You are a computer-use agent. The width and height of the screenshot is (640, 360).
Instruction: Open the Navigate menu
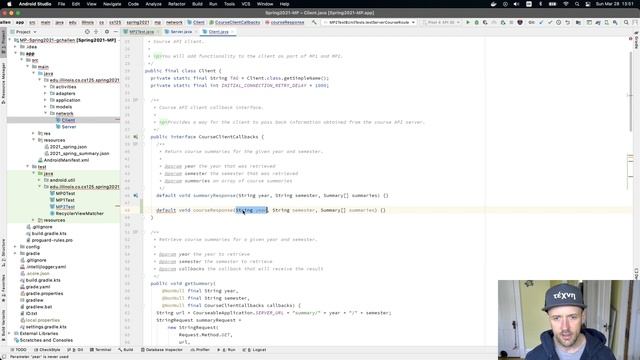coord(112,4)
